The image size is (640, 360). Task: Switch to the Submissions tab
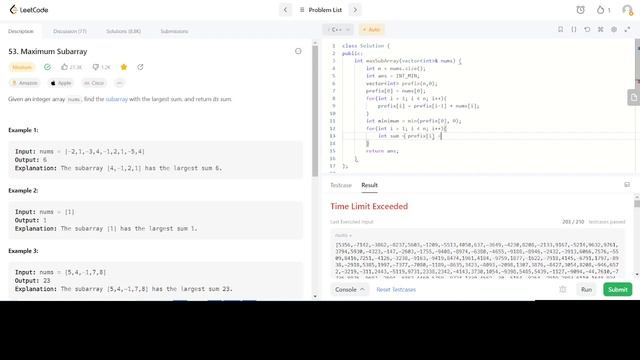[174, 31]
